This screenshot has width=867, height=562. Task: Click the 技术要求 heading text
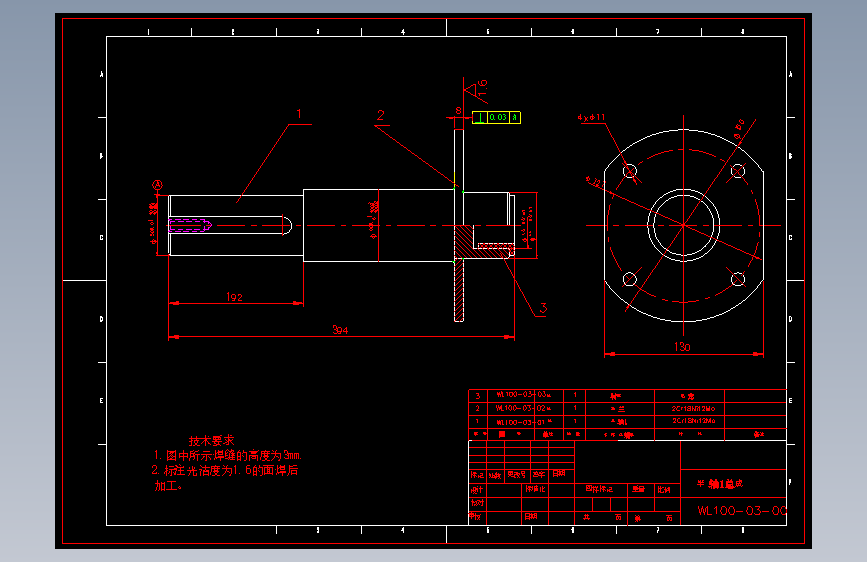tap(211, 441)
